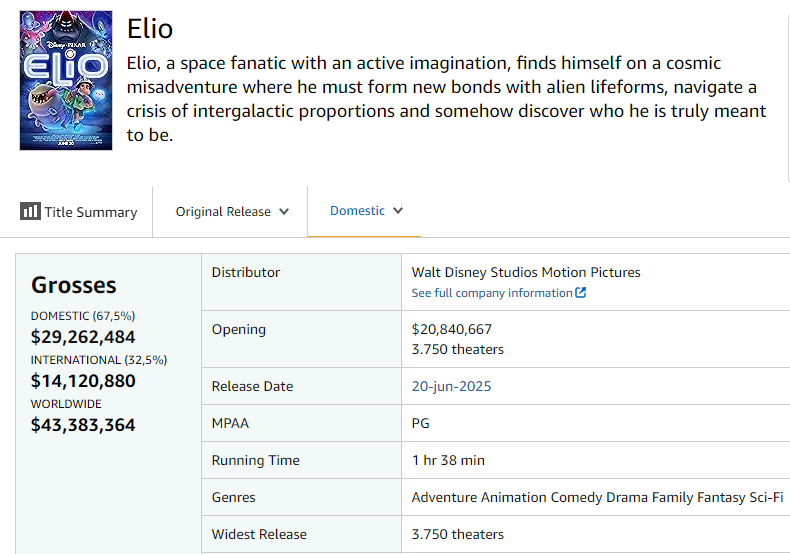
Task: Click the worldwide gross $43,383,364 figure
Action: tap(83, 425)
